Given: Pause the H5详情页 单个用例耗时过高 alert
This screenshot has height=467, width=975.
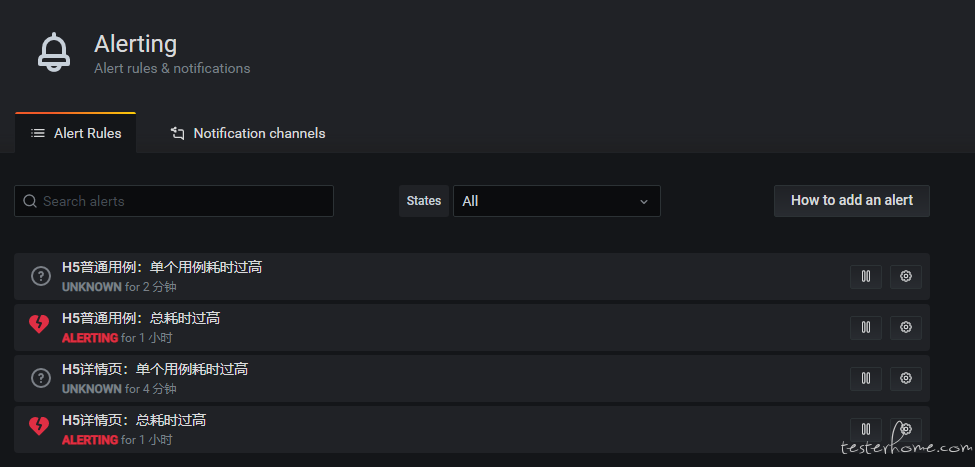Looking at the screenshot, I should tap(866, 379).
